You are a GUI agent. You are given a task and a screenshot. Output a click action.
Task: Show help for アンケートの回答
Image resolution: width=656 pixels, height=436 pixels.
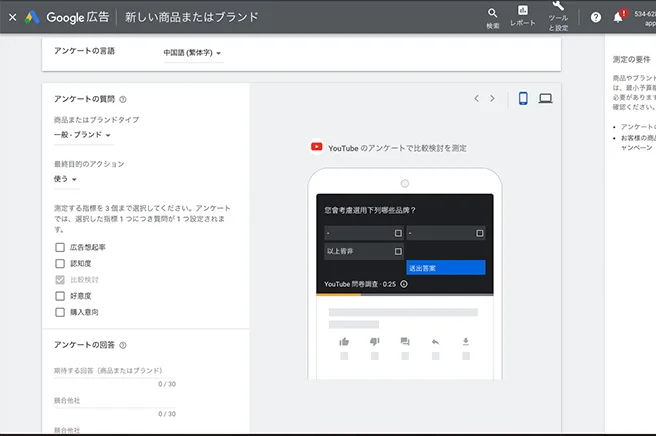click(123, 345)
